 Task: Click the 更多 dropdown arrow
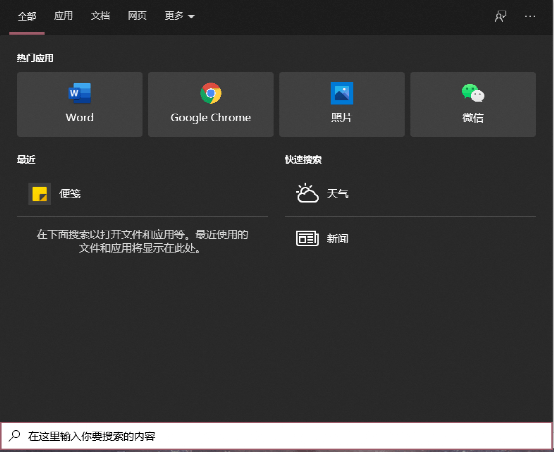[191, 17]
